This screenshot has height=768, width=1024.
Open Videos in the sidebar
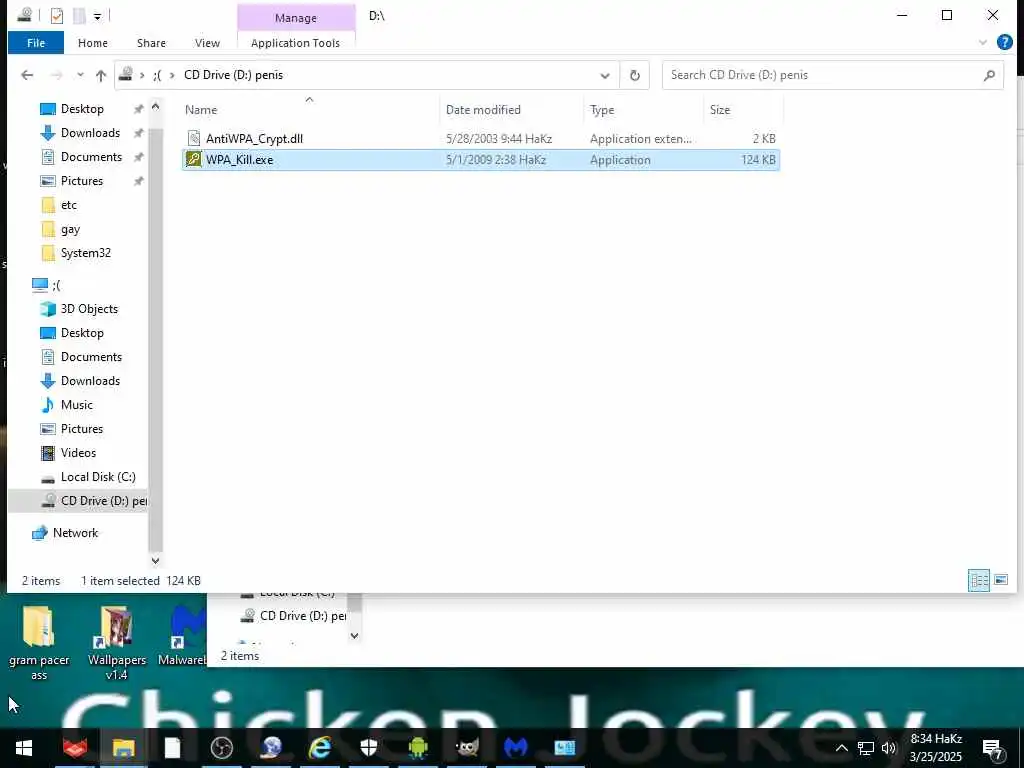tap(78, 453)
